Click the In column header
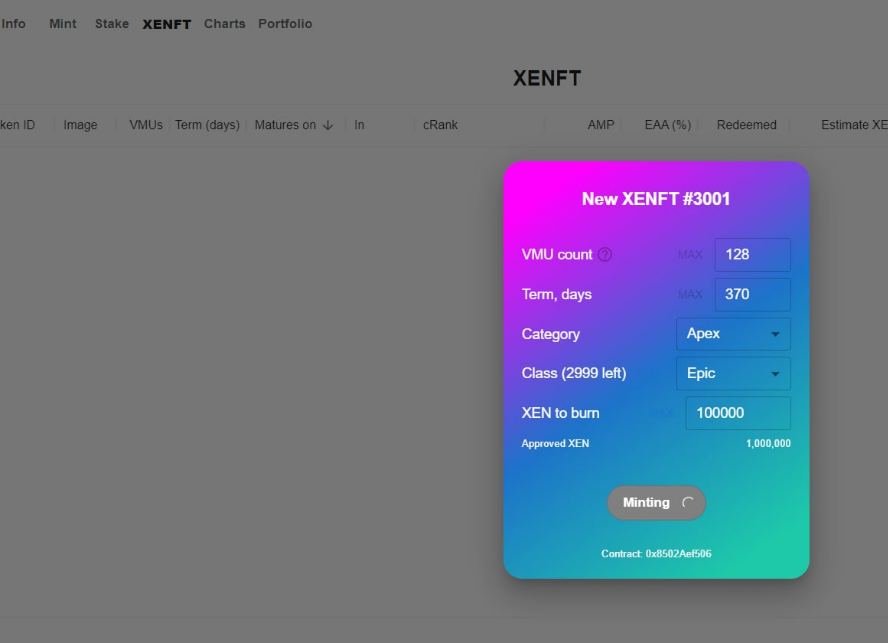The height and width of the screenshot is (643, 888). click(359, 125)
